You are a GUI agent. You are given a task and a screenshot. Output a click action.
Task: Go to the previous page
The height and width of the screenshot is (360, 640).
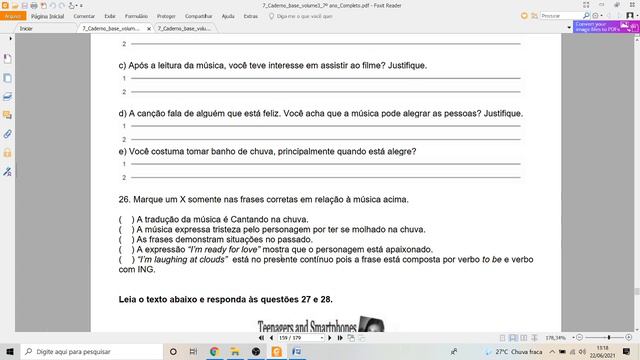click(271, 338)
